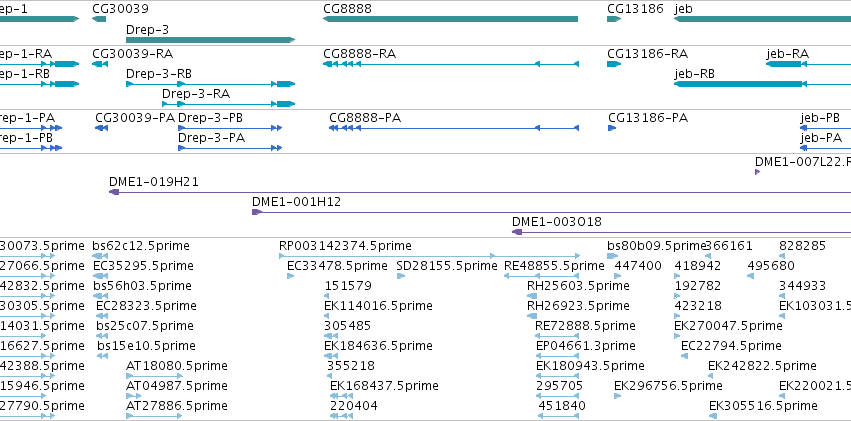
Task: Click the DME1-007L22 small purple marker
Action: coord(758,172)
